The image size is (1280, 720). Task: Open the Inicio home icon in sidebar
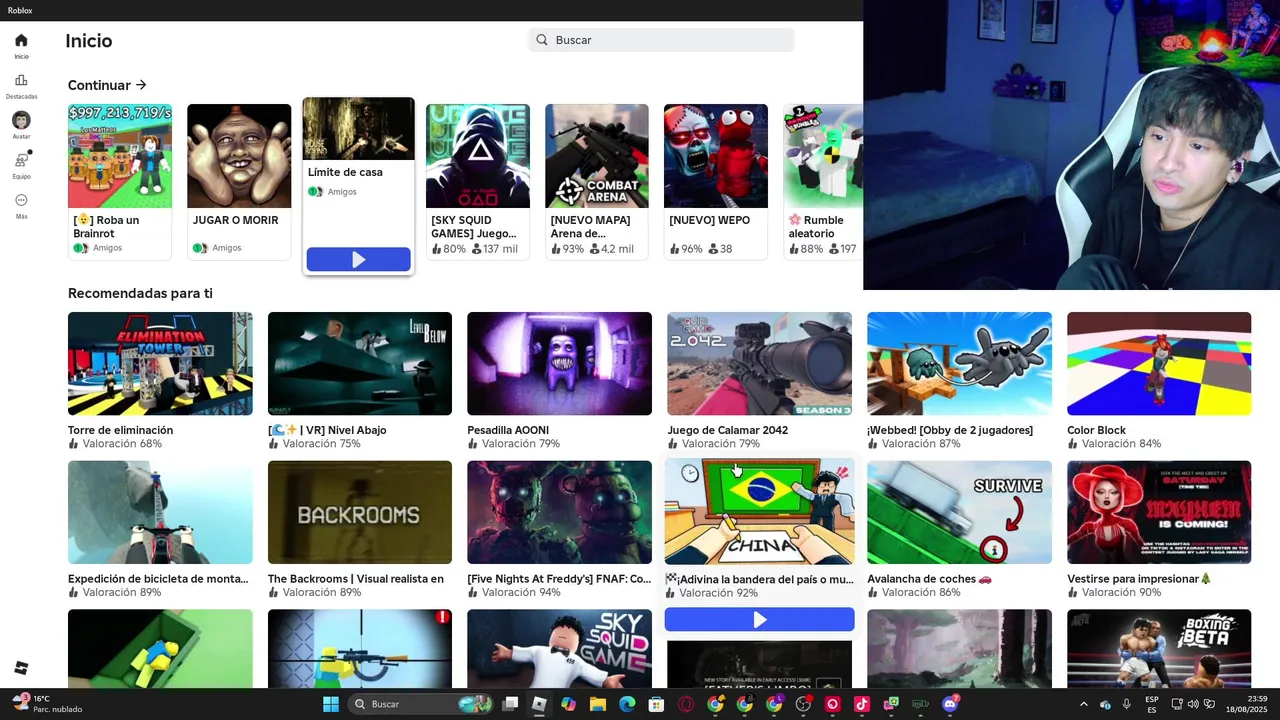click(21, 41)
